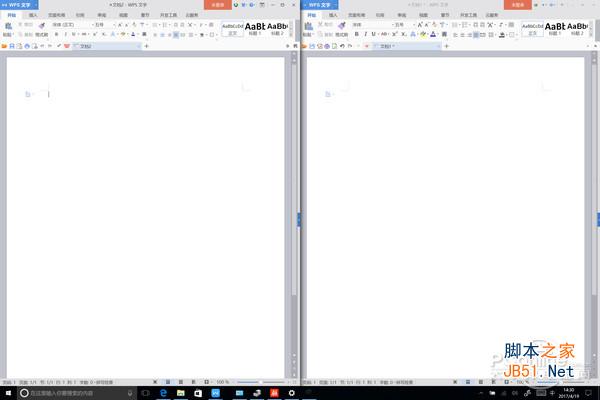Open 视图 tab in left window
The image size is (600, 400).
[123, 15]
